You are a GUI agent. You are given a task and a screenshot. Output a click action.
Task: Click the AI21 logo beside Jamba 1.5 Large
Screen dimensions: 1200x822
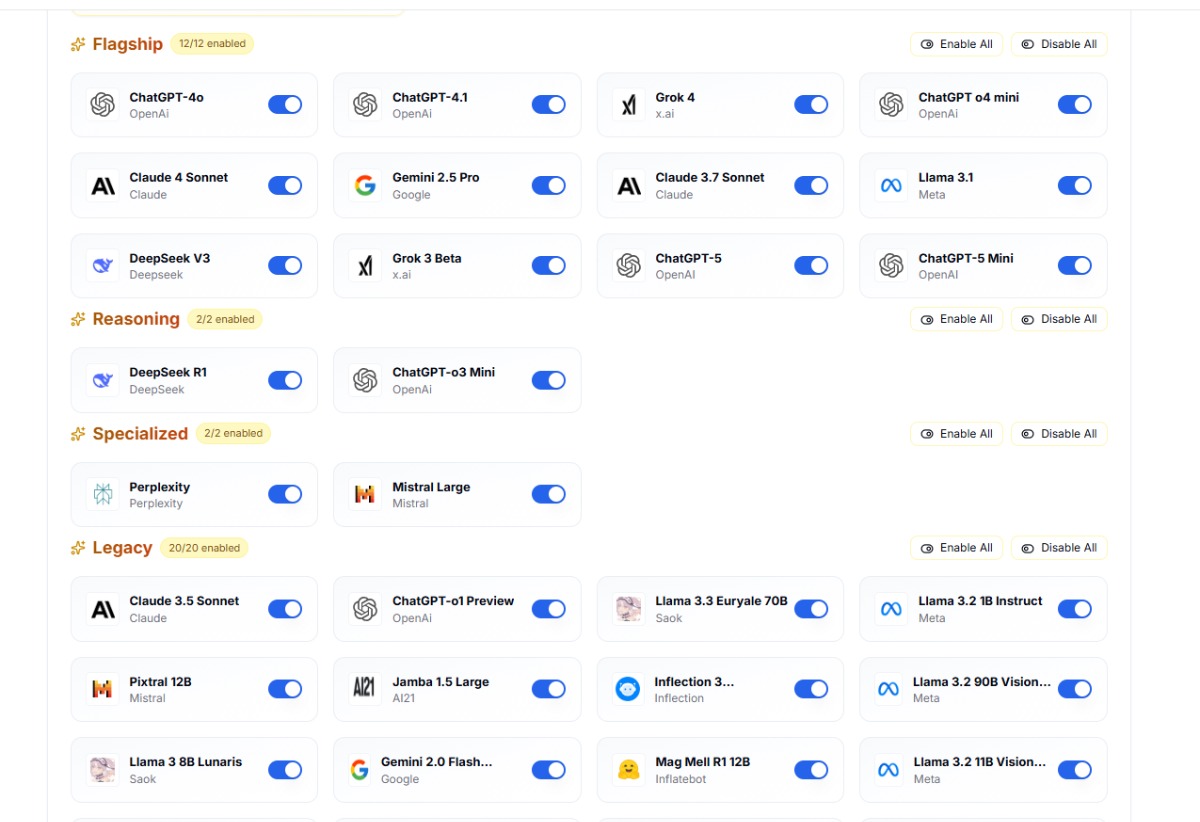pyautogui.click(x=365, y=689)
